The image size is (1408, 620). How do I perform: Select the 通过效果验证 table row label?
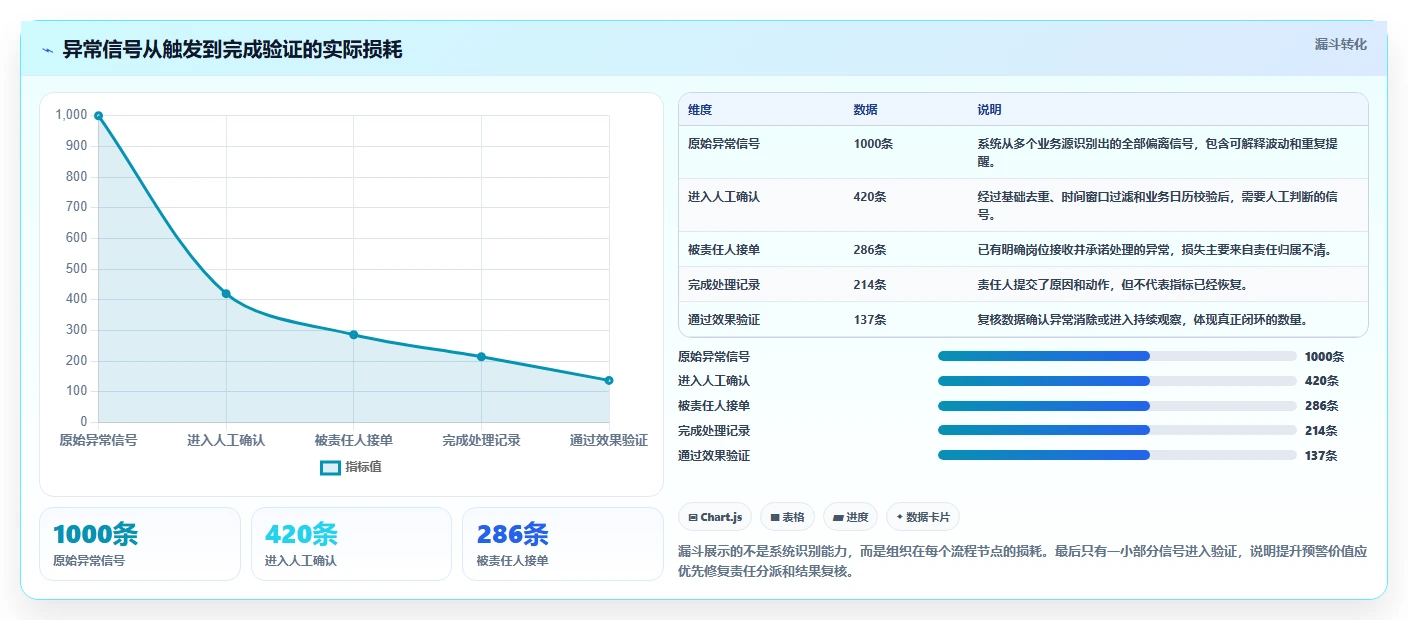(x=724, y=320)
